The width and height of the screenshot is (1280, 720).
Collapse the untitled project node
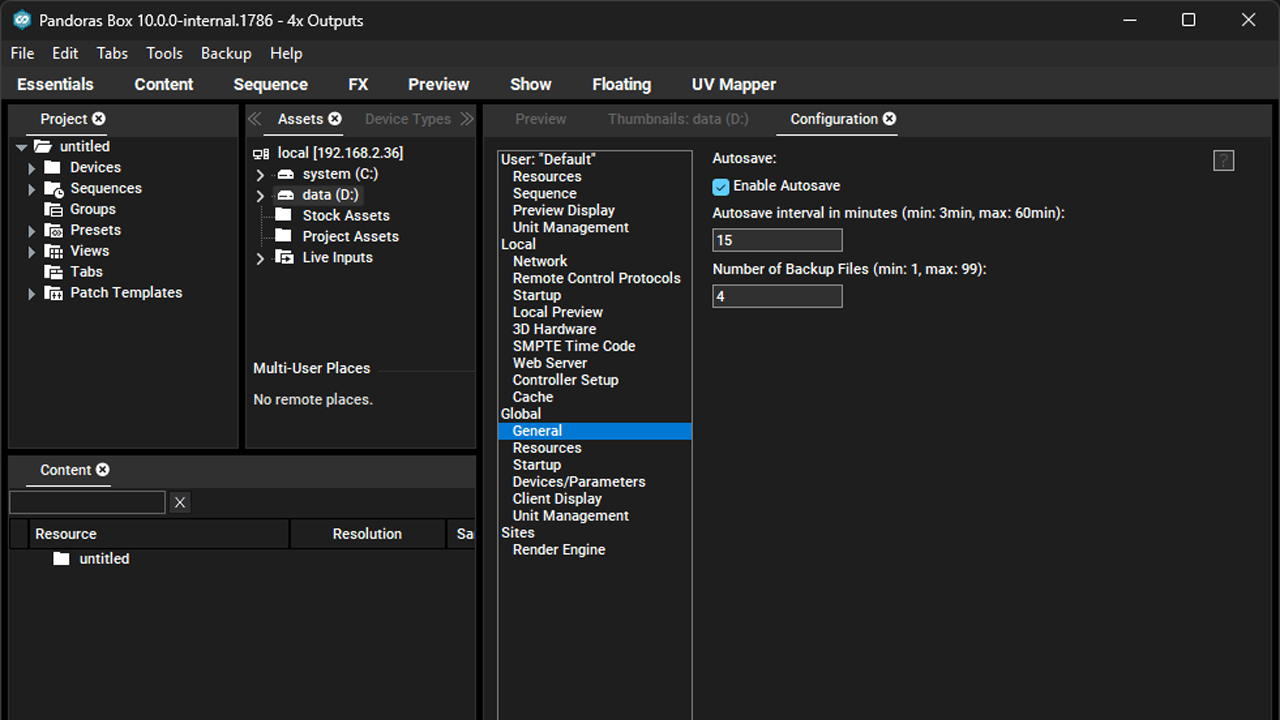click(x=22, y=148)
